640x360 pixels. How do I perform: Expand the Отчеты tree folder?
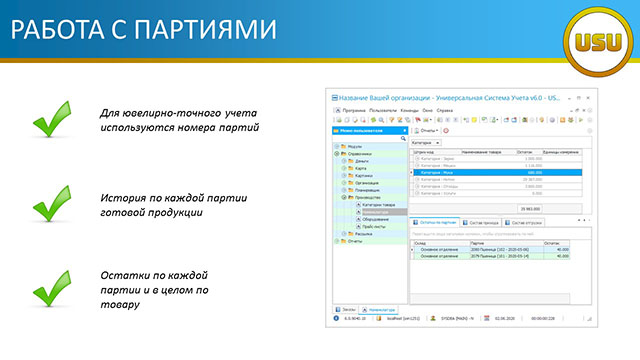337,241
